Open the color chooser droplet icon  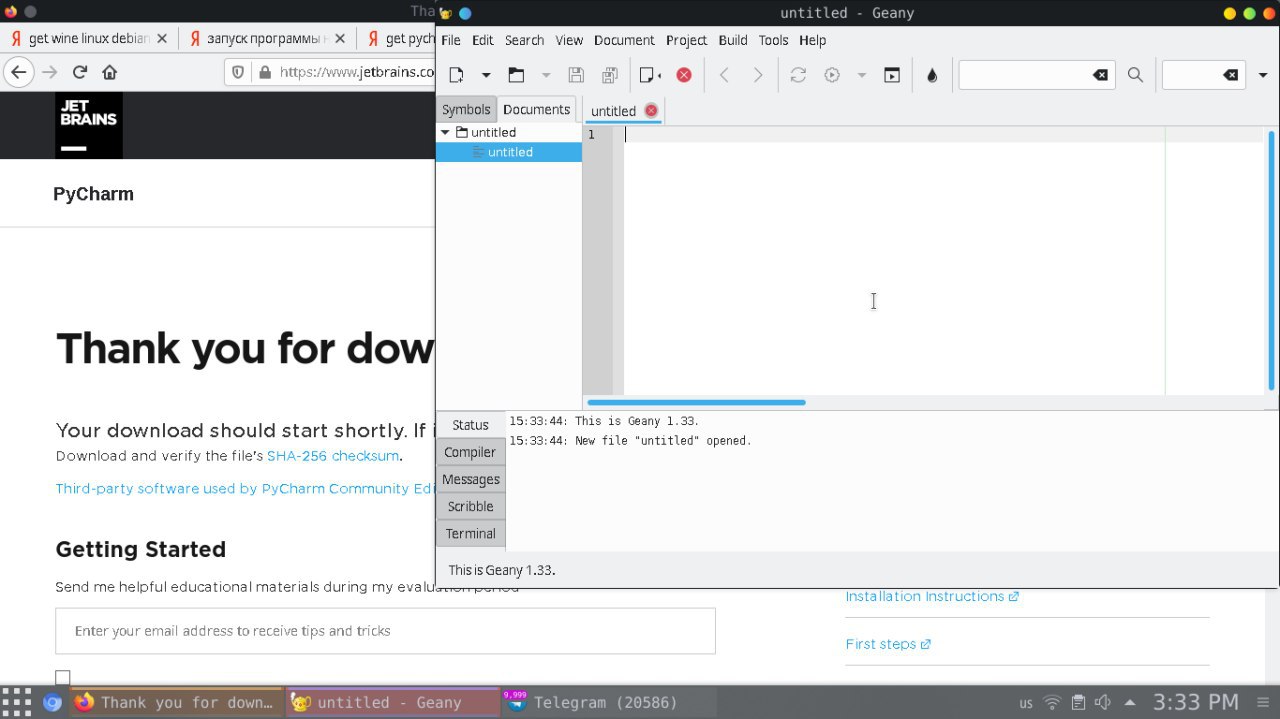932,75
